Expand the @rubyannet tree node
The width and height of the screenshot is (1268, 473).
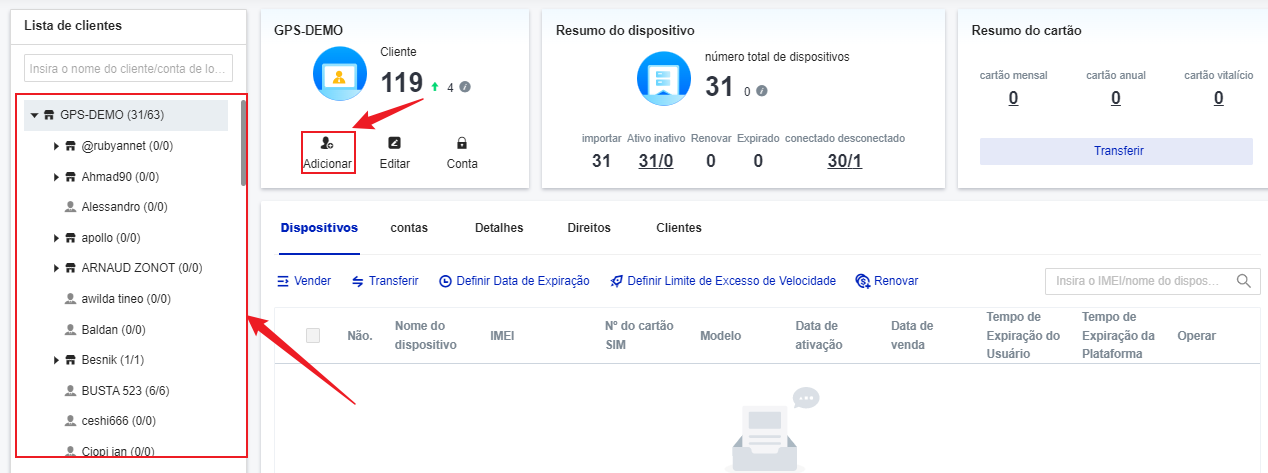coord(56,146)
